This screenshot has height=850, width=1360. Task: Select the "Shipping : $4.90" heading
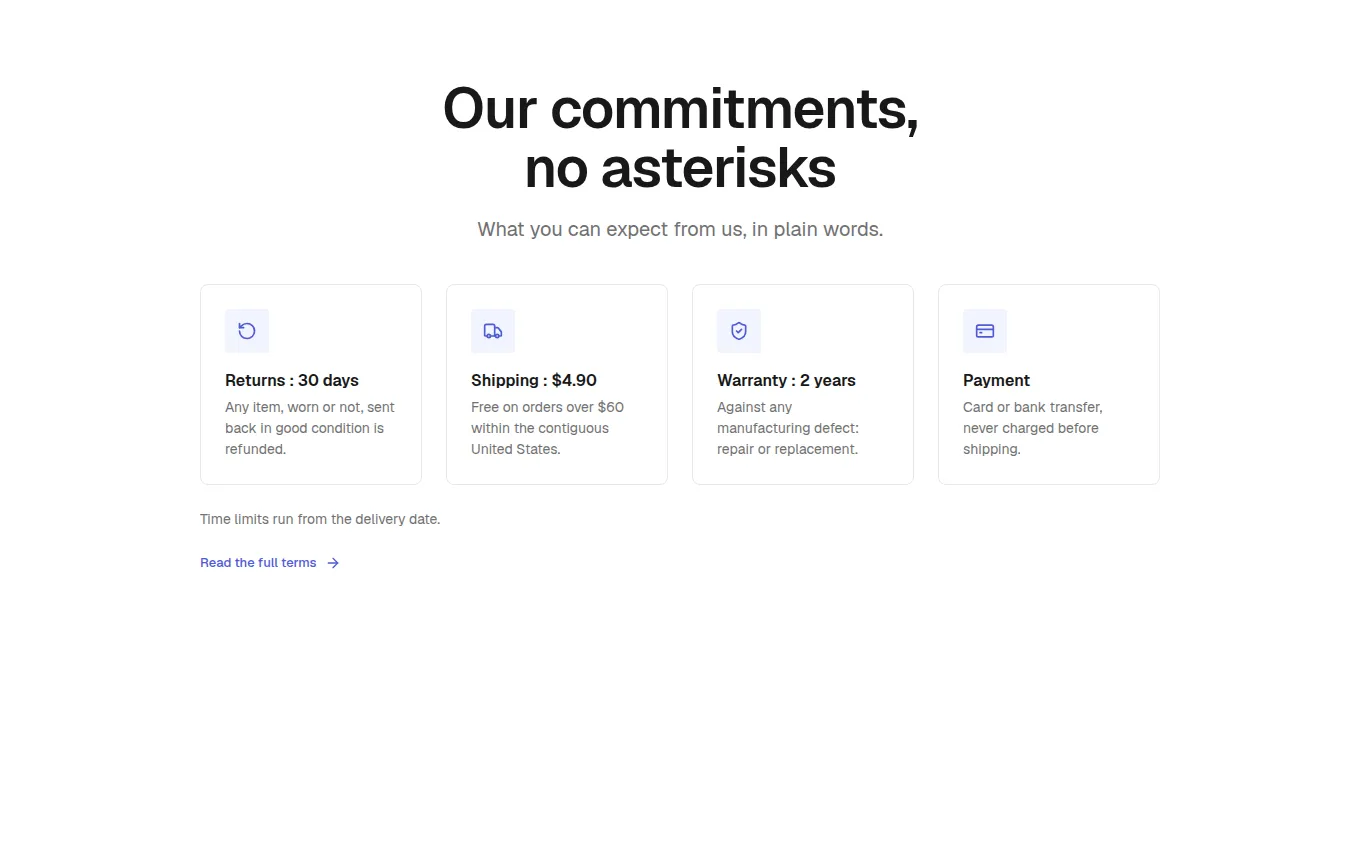(534, 380)
